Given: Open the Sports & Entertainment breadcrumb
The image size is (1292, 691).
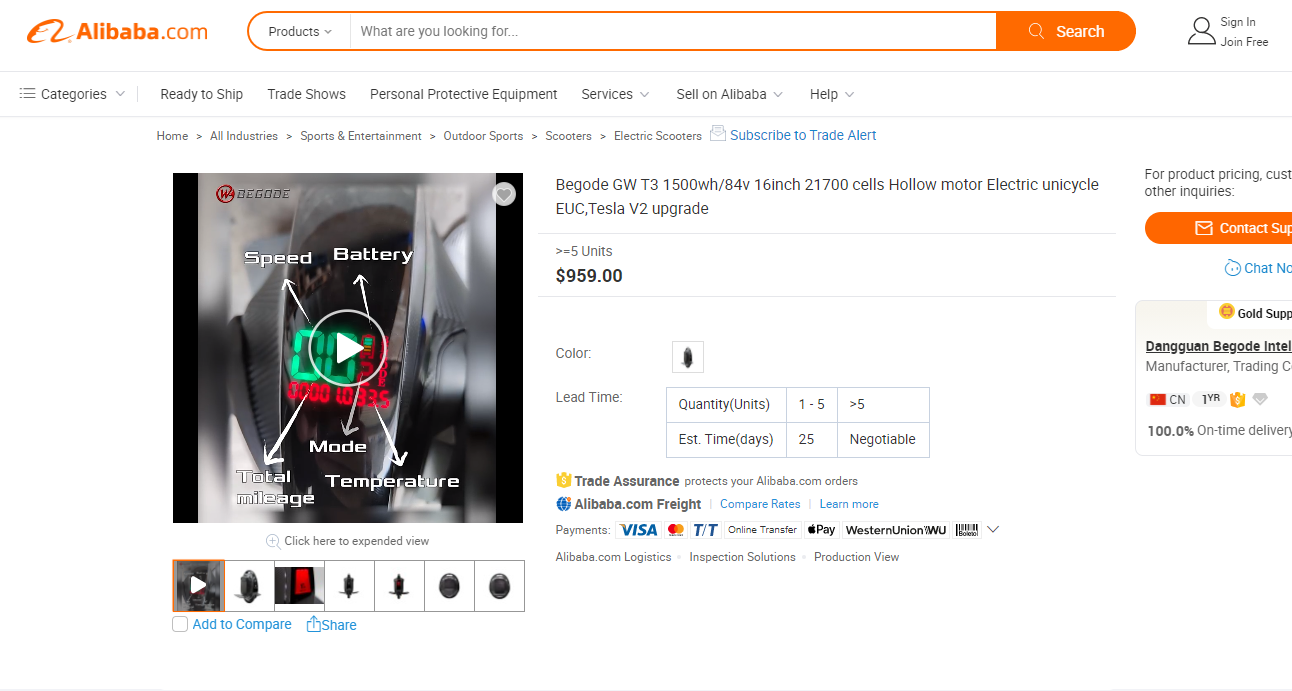Looking at the screenshot, I should 361,136.
